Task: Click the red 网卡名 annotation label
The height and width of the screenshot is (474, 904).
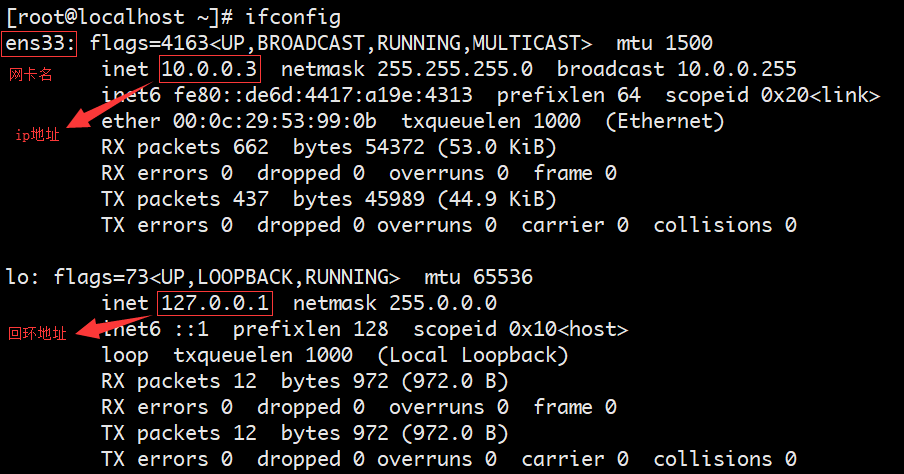Action: 31,74
